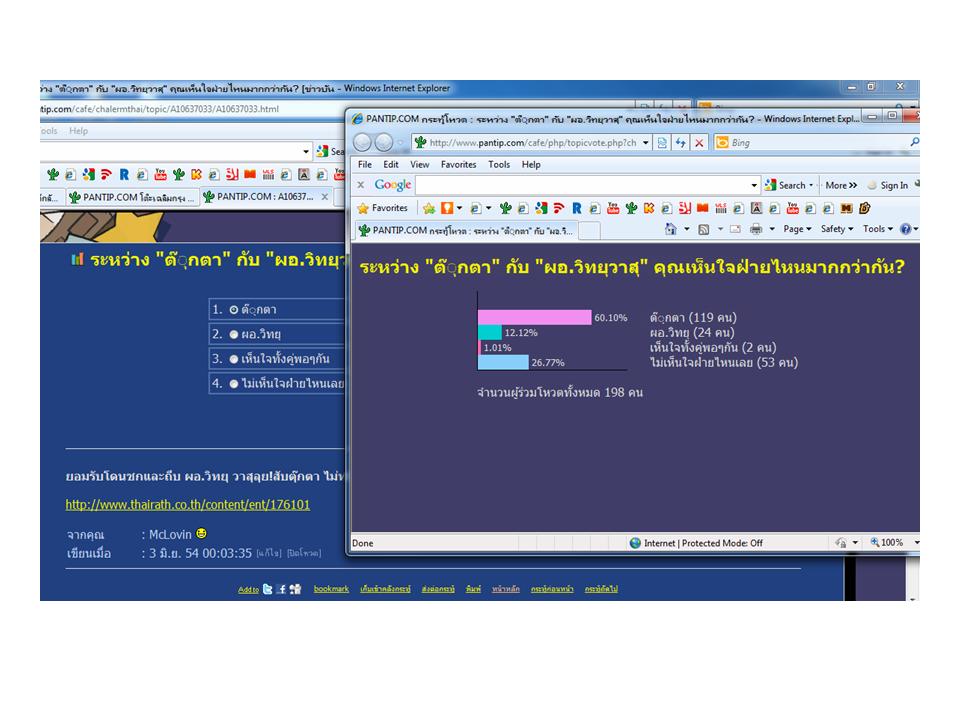Open the Google favorite icon in the vote window

[541, 208]
